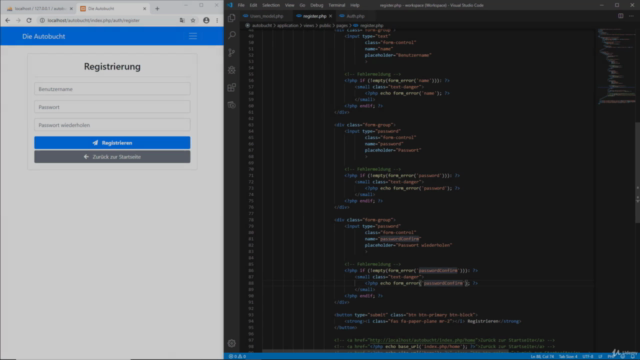Open the Extensions view

(x=232, y=87)
